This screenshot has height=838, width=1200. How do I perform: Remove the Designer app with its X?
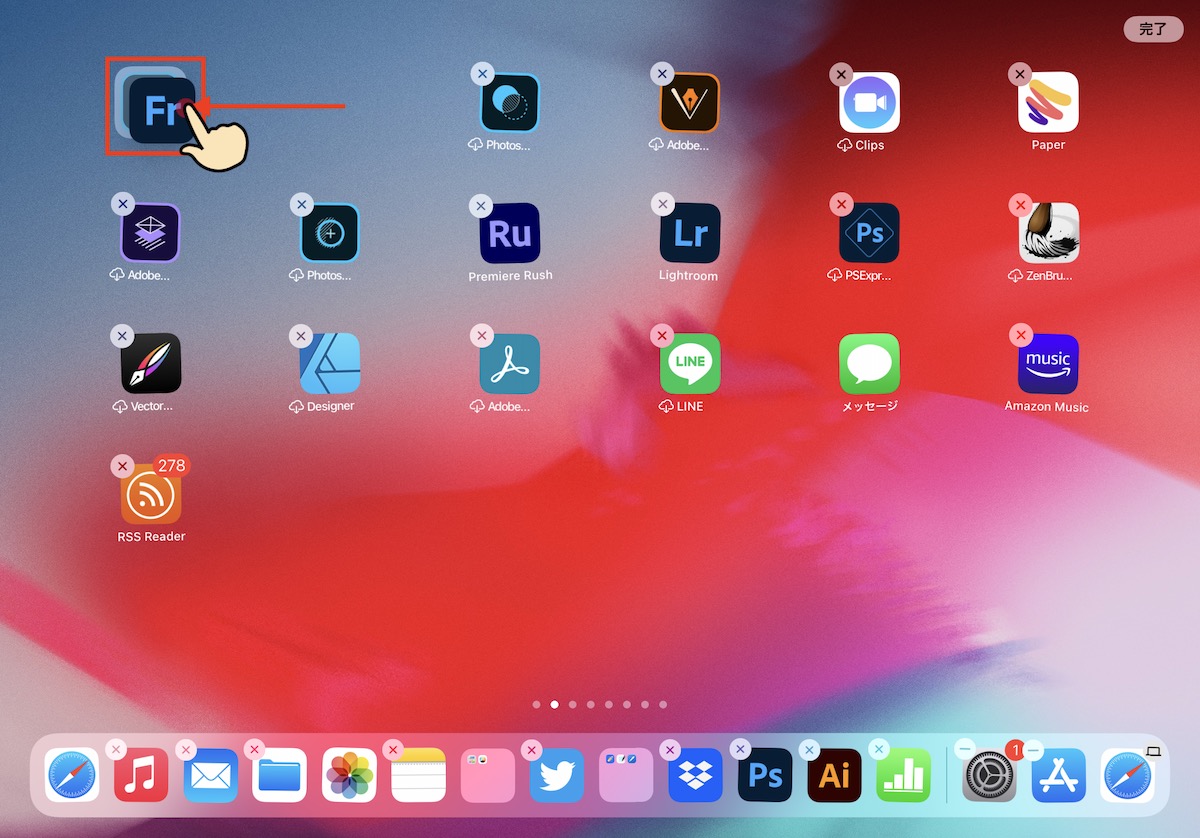pyautogui.click(x=302, y=335)
